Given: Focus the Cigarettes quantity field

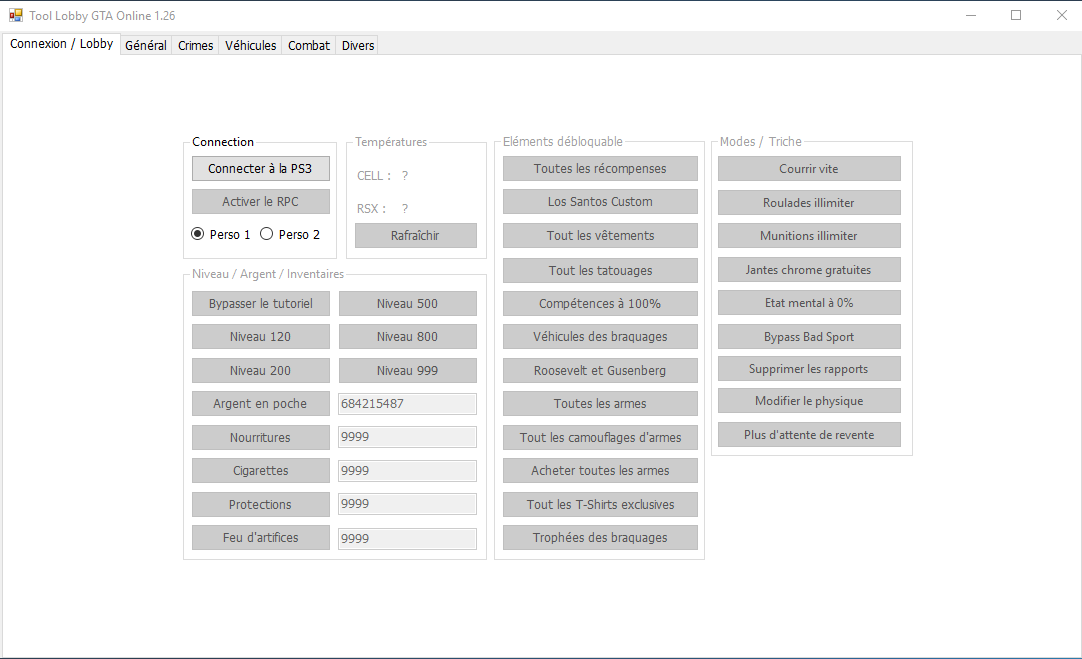Looking at the screenshot, I should pos(407,471).
